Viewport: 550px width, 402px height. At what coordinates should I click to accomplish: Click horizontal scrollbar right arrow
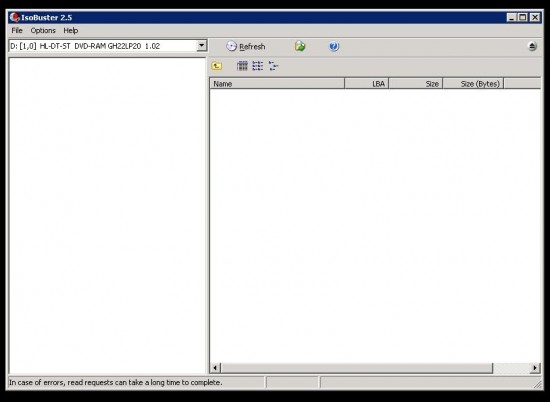point(535,368)
